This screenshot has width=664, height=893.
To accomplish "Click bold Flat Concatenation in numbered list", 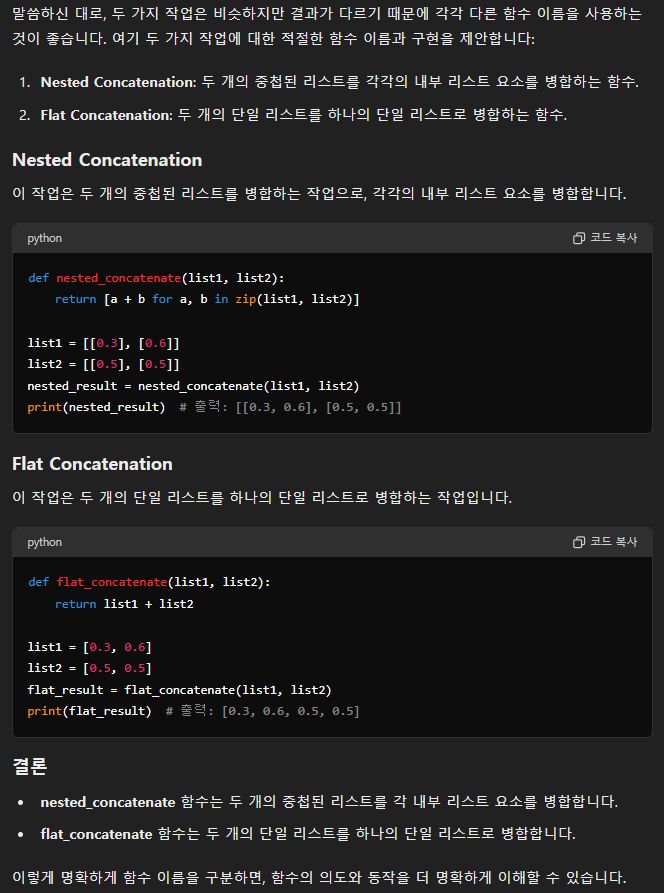I will (106, 115).
